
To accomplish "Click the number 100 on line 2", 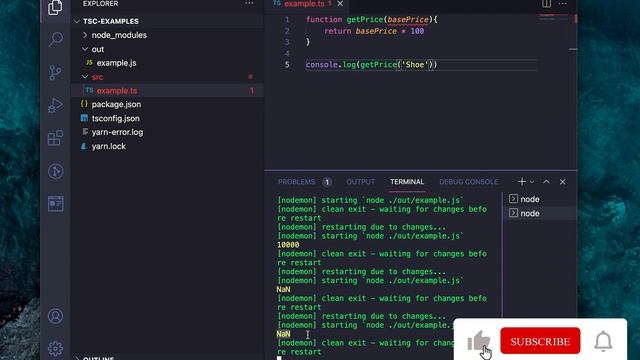I will [417, 31].
